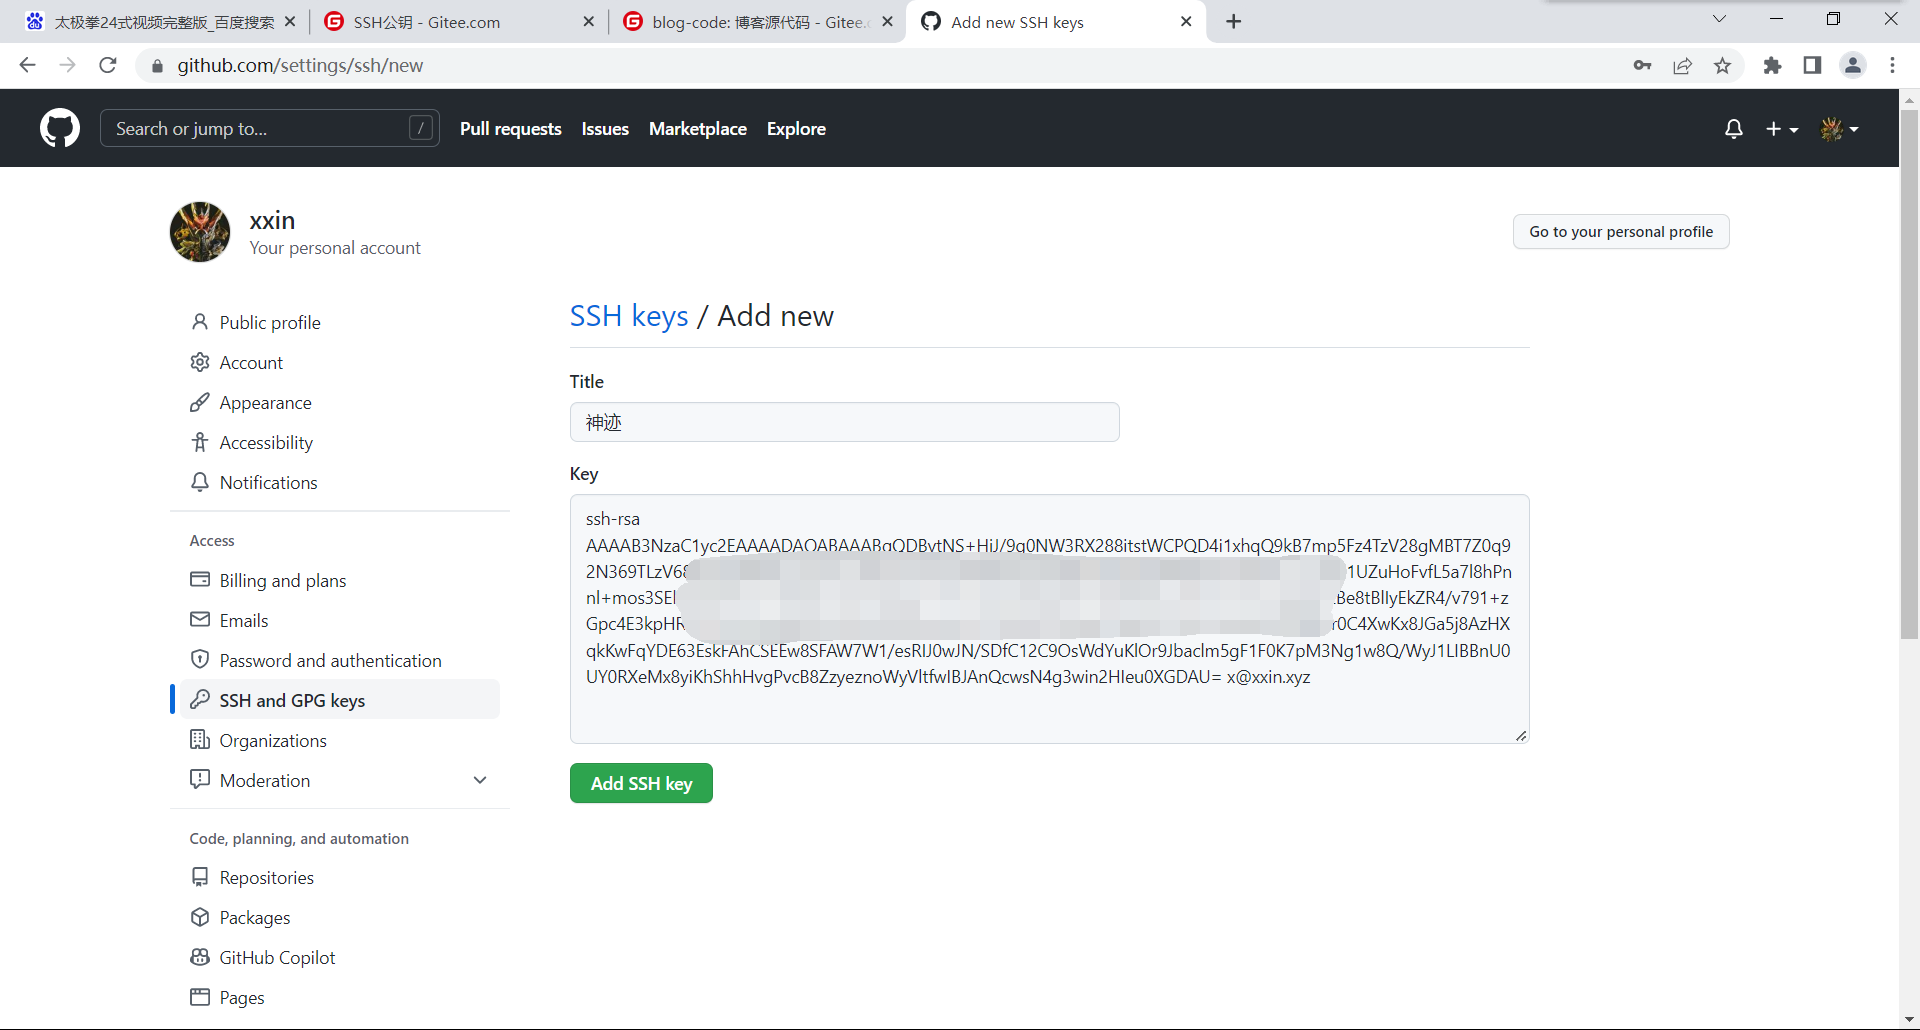
Task: Open GitHub homepage via Octocat logo
Action: [x=60, y=128]
